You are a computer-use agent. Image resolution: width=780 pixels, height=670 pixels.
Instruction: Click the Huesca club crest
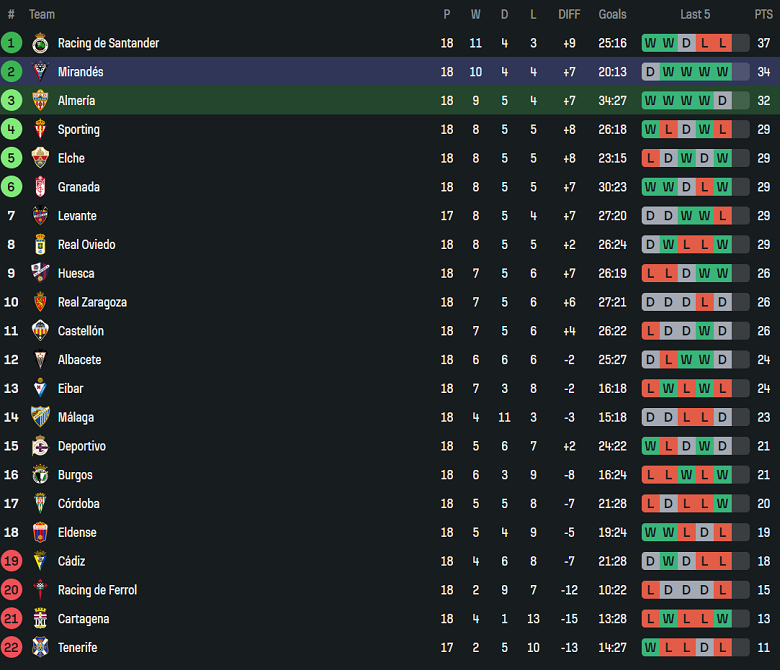[x=40, y=273]
